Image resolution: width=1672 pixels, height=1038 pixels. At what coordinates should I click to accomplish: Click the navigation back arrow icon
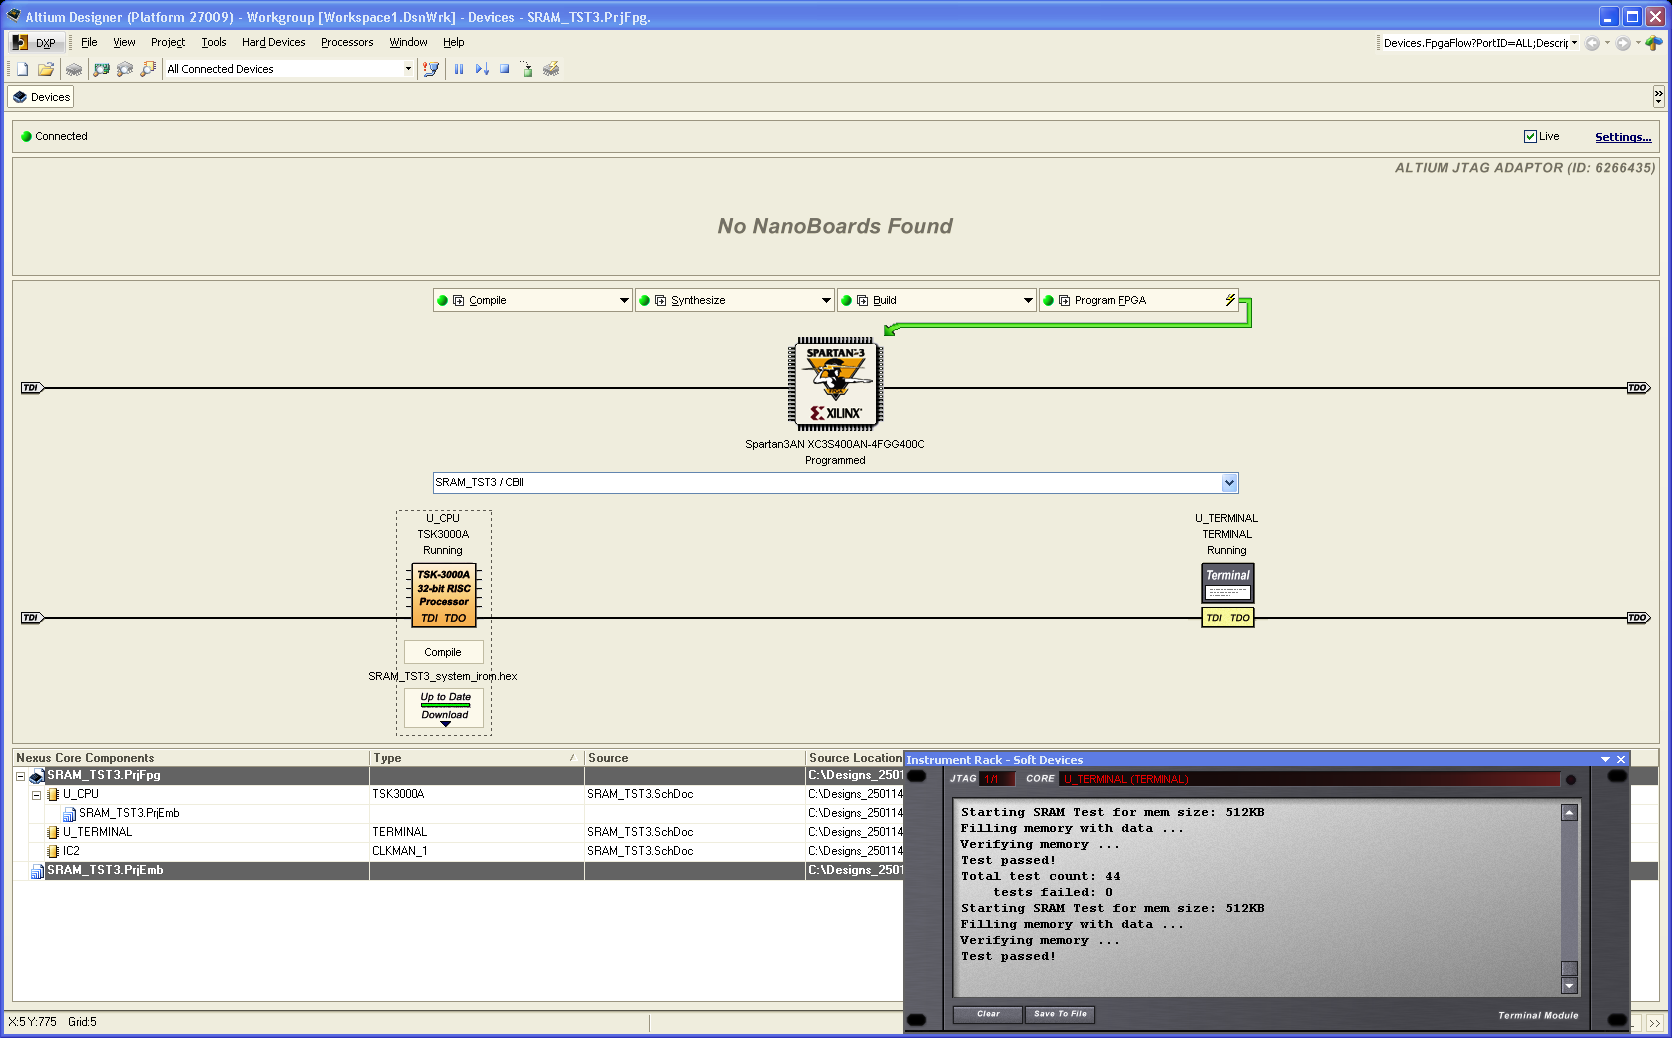coord(1592,43)
